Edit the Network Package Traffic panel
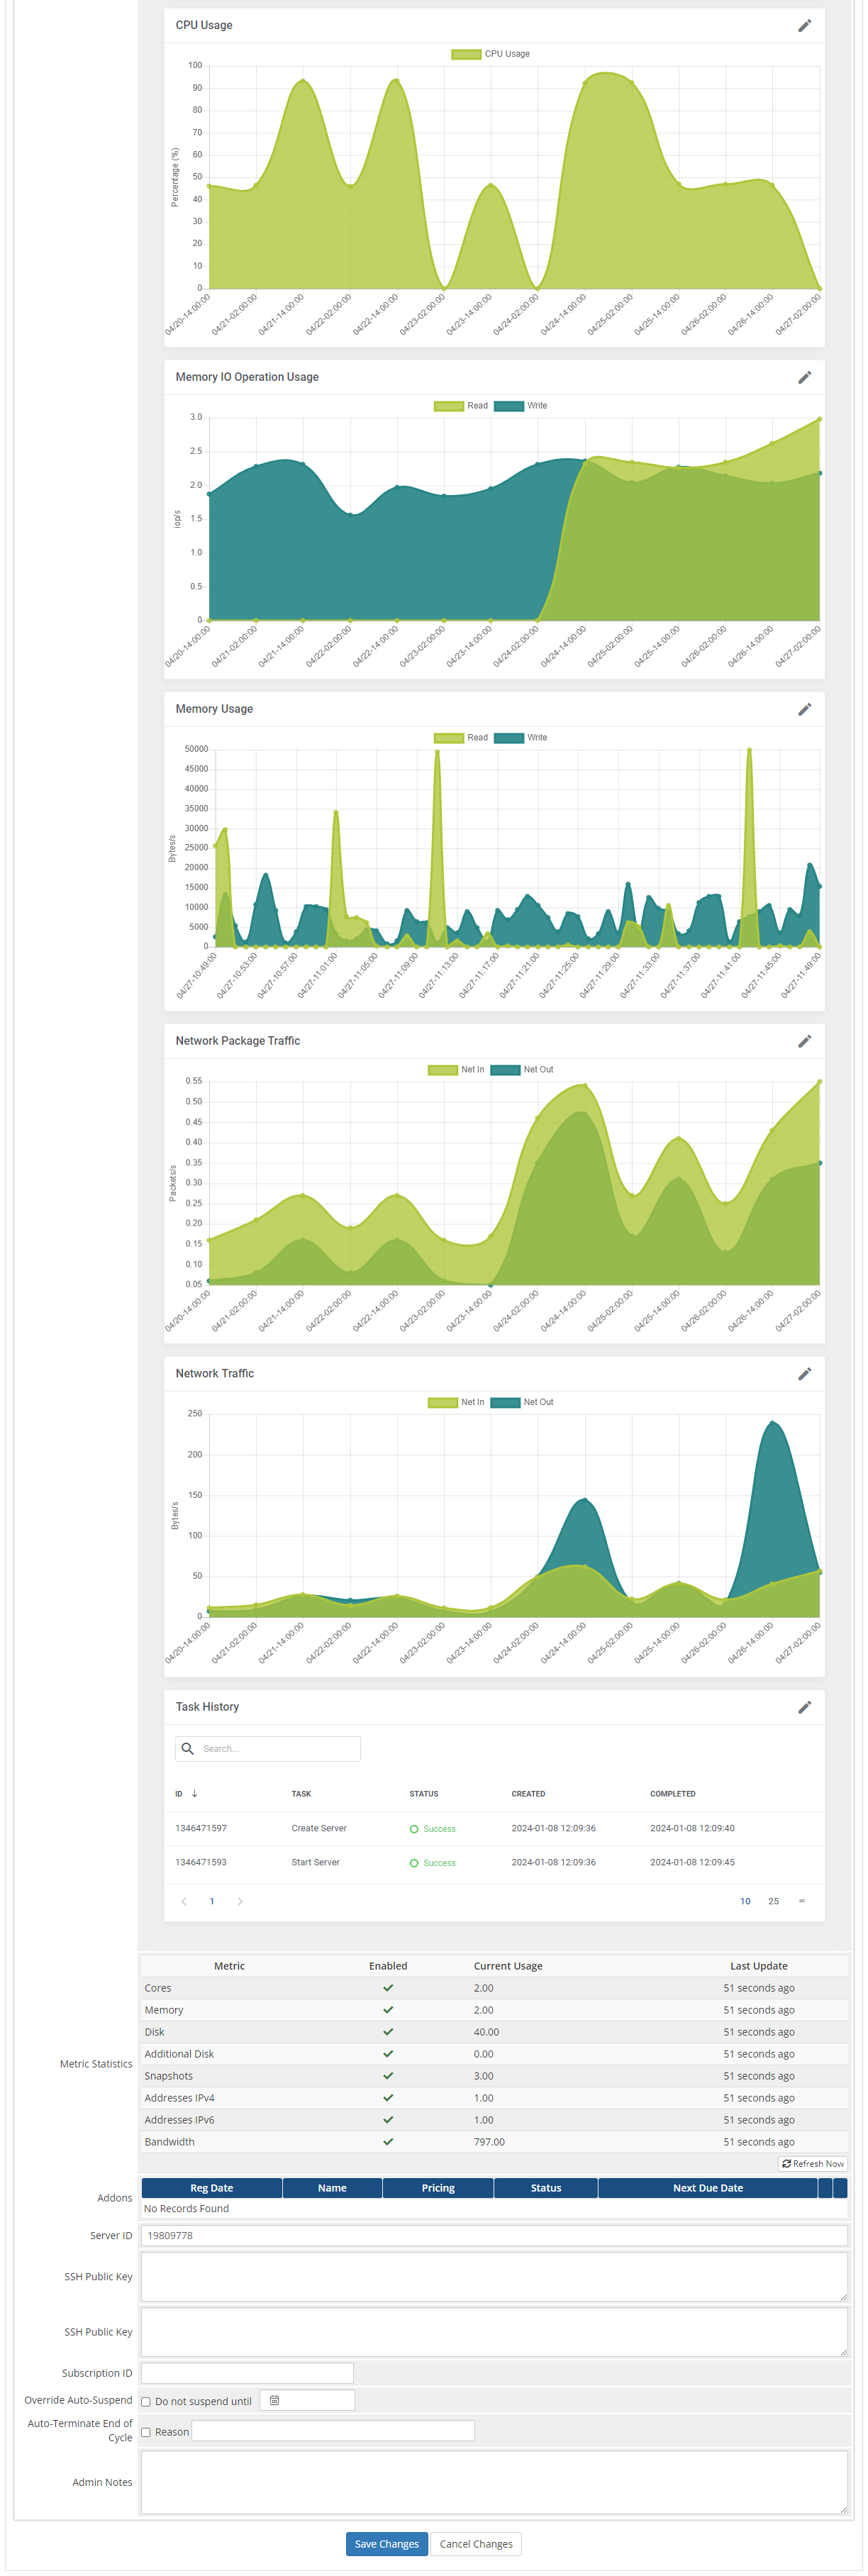The image size is (868, 2576). point(804,1042)
